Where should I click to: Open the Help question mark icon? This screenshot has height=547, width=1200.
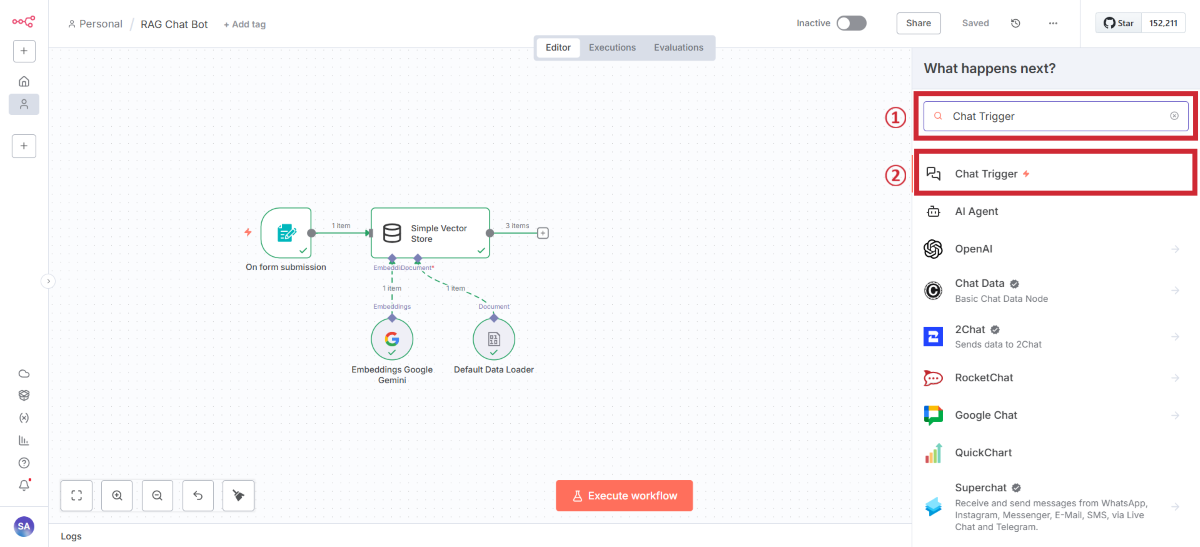[x=24, y=463]
